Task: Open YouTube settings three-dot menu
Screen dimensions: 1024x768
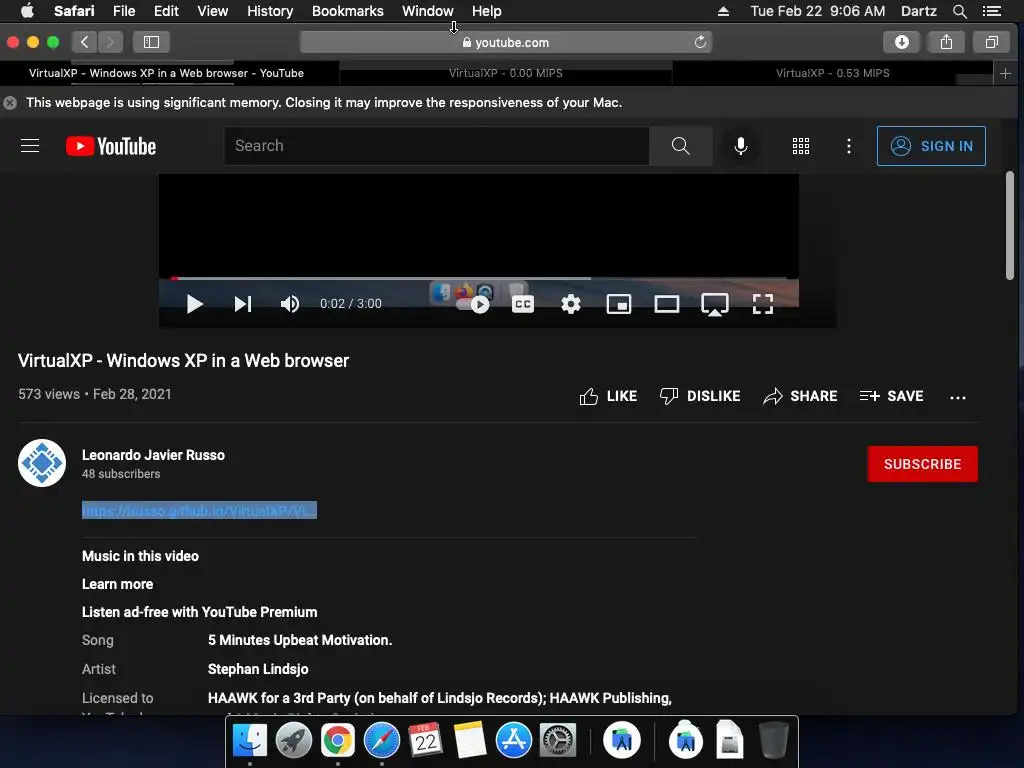Action: (x=848, y=146)
